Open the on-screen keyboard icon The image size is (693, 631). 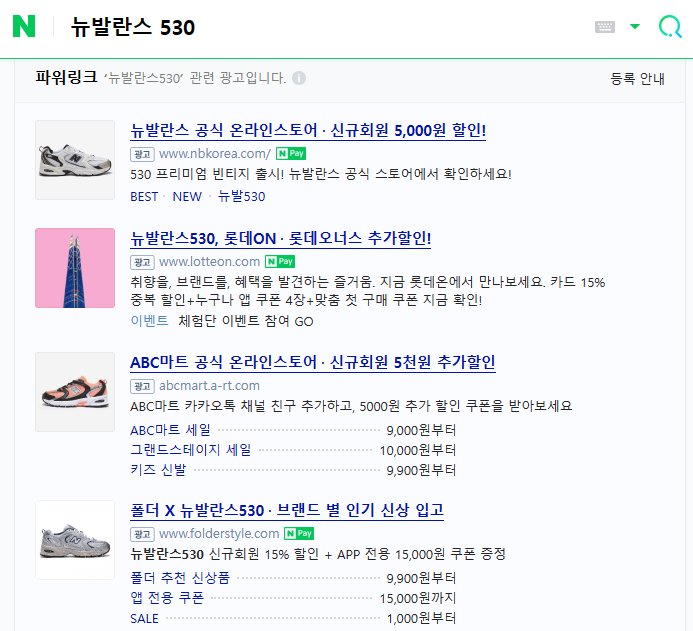tap(605, 27)
